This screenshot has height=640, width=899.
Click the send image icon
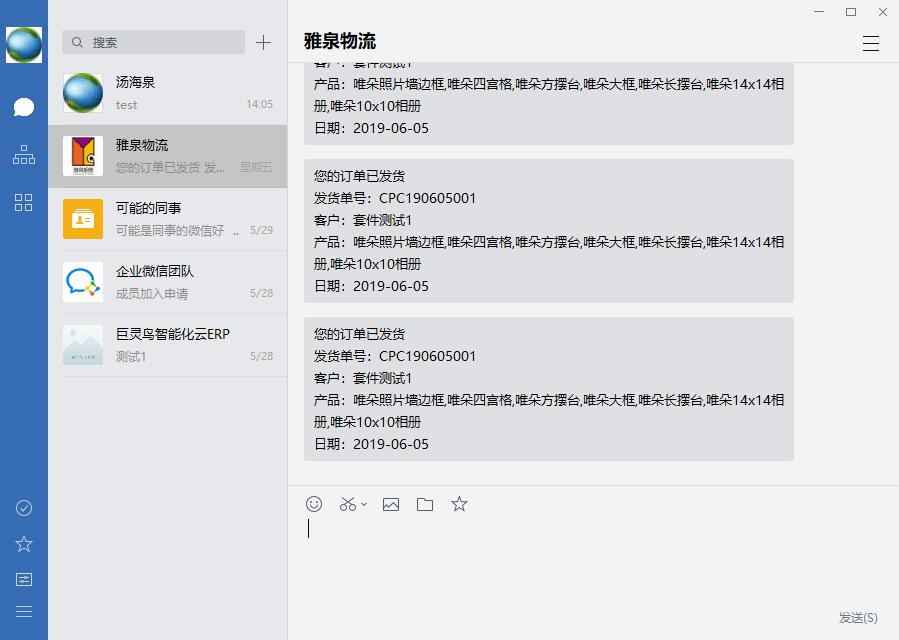[x=390, y=505]
